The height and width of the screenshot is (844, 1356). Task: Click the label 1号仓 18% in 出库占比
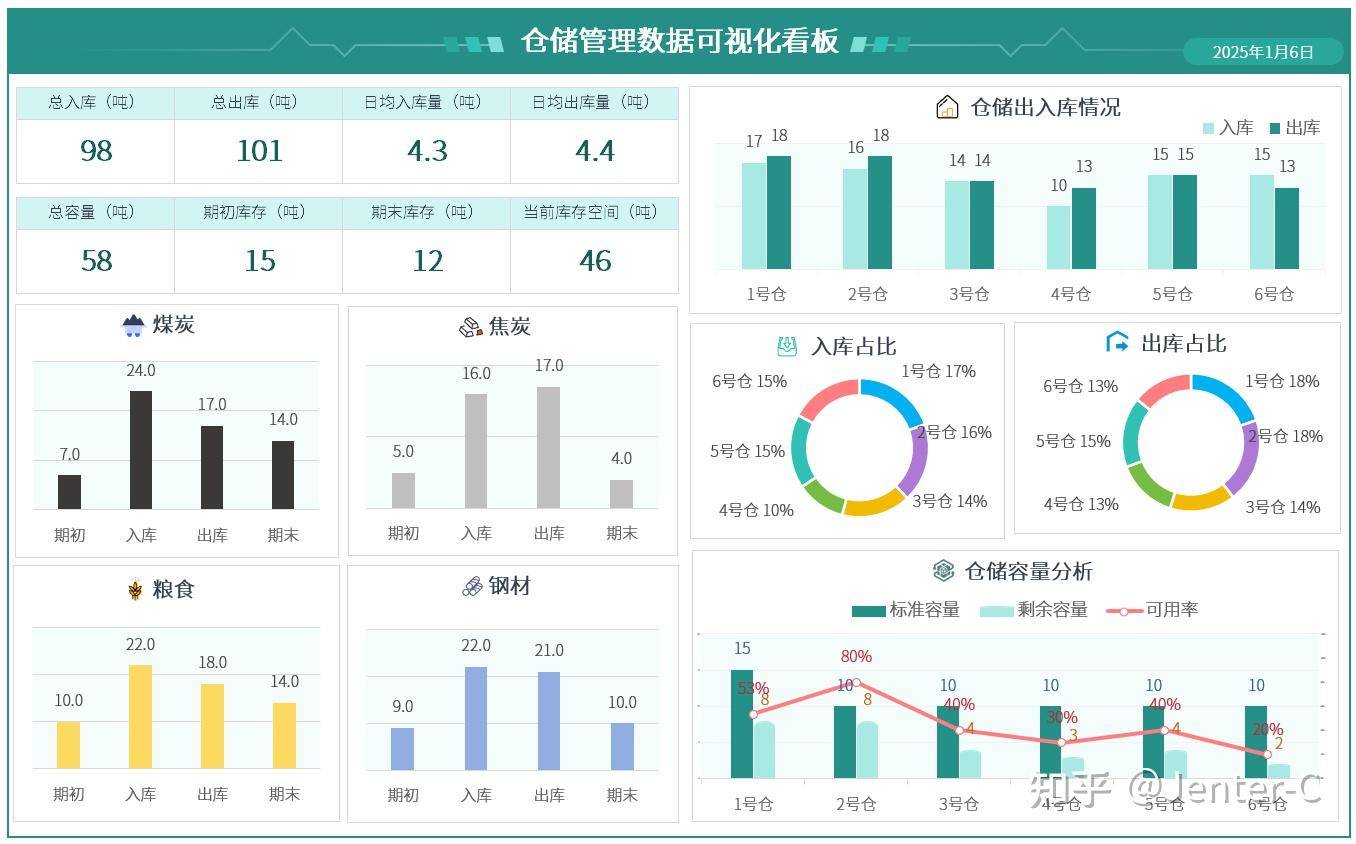[1282, 381]
